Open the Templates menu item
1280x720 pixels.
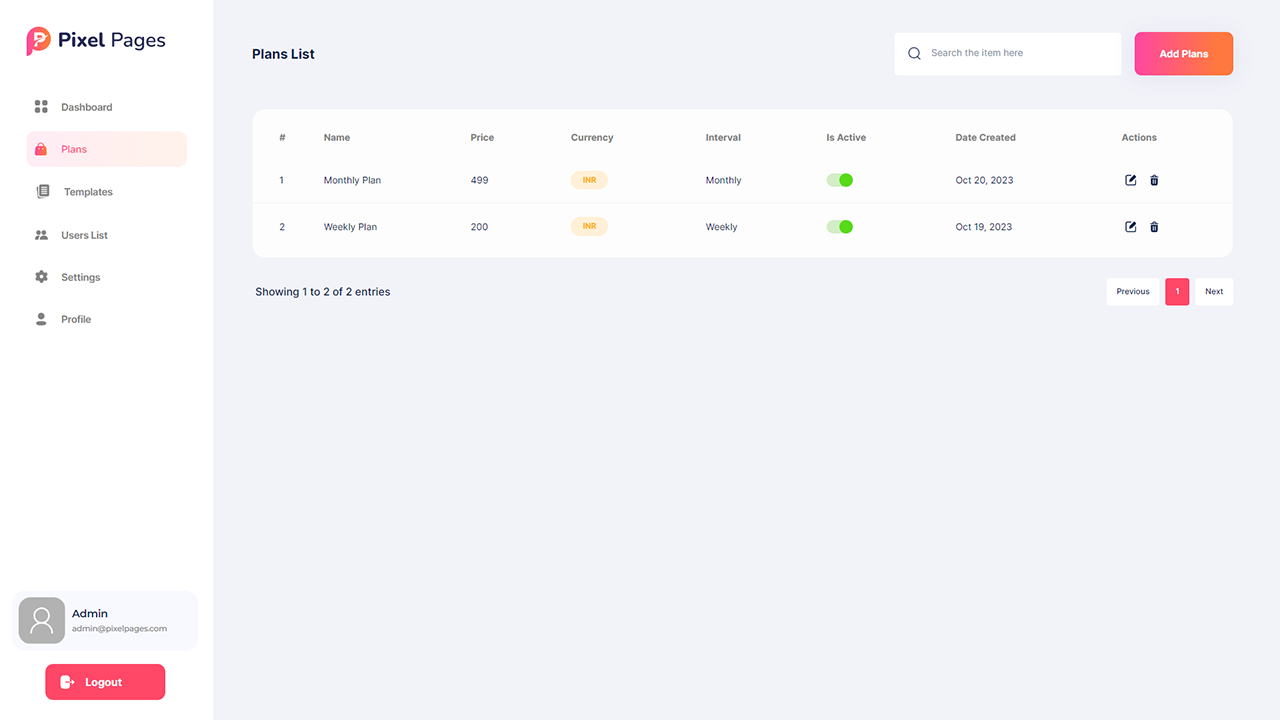[x=88, y=192]
